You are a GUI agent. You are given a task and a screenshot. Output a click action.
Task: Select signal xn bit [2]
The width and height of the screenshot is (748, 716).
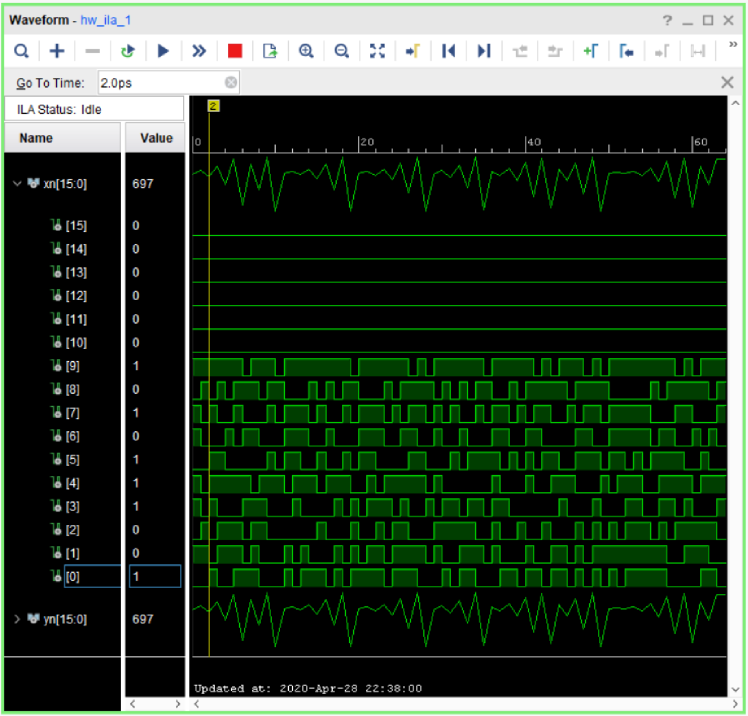[73, 529]
